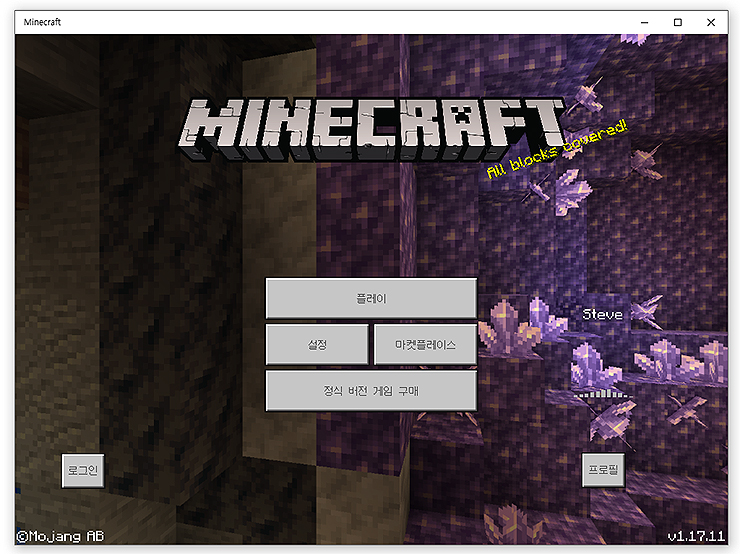Image resolution: width=740 pixels, height=554 pixels.
Task: Minimize the Minecraft window
Action: tap(644, 22)
